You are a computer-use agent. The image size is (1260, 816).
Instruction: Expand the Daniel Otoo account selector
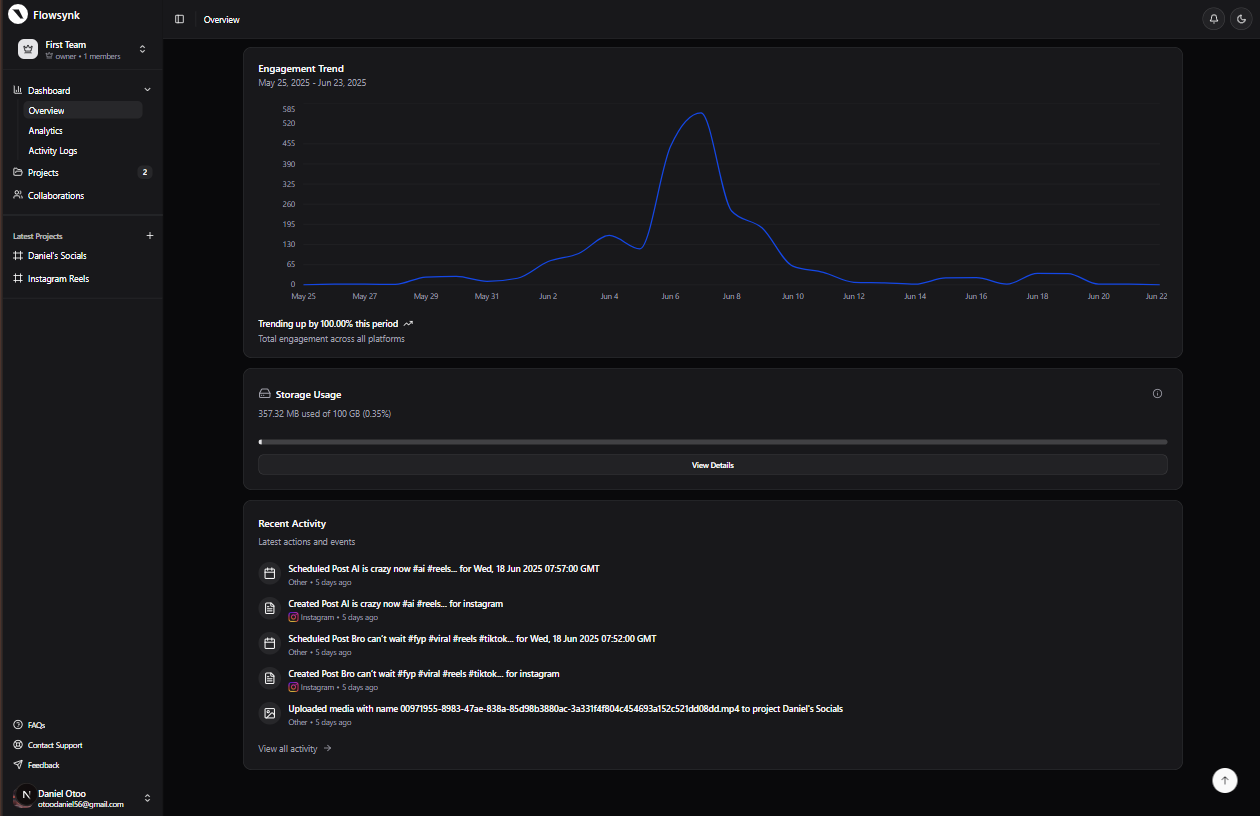pos(147,797)
